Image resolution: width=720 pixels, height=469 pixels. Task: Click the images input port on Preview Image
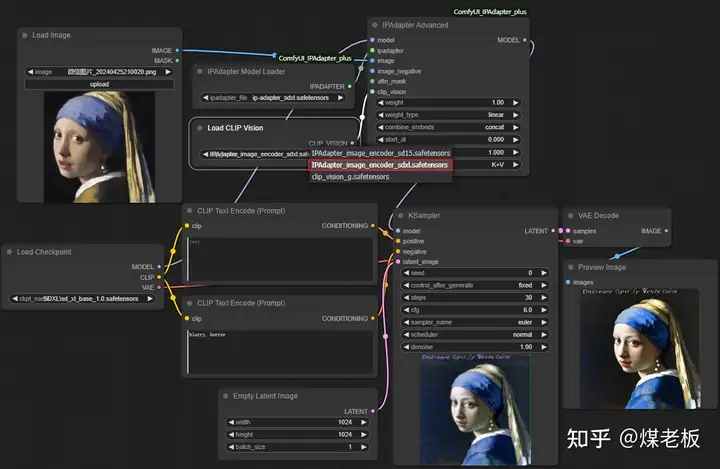click(x=568, y=282)
